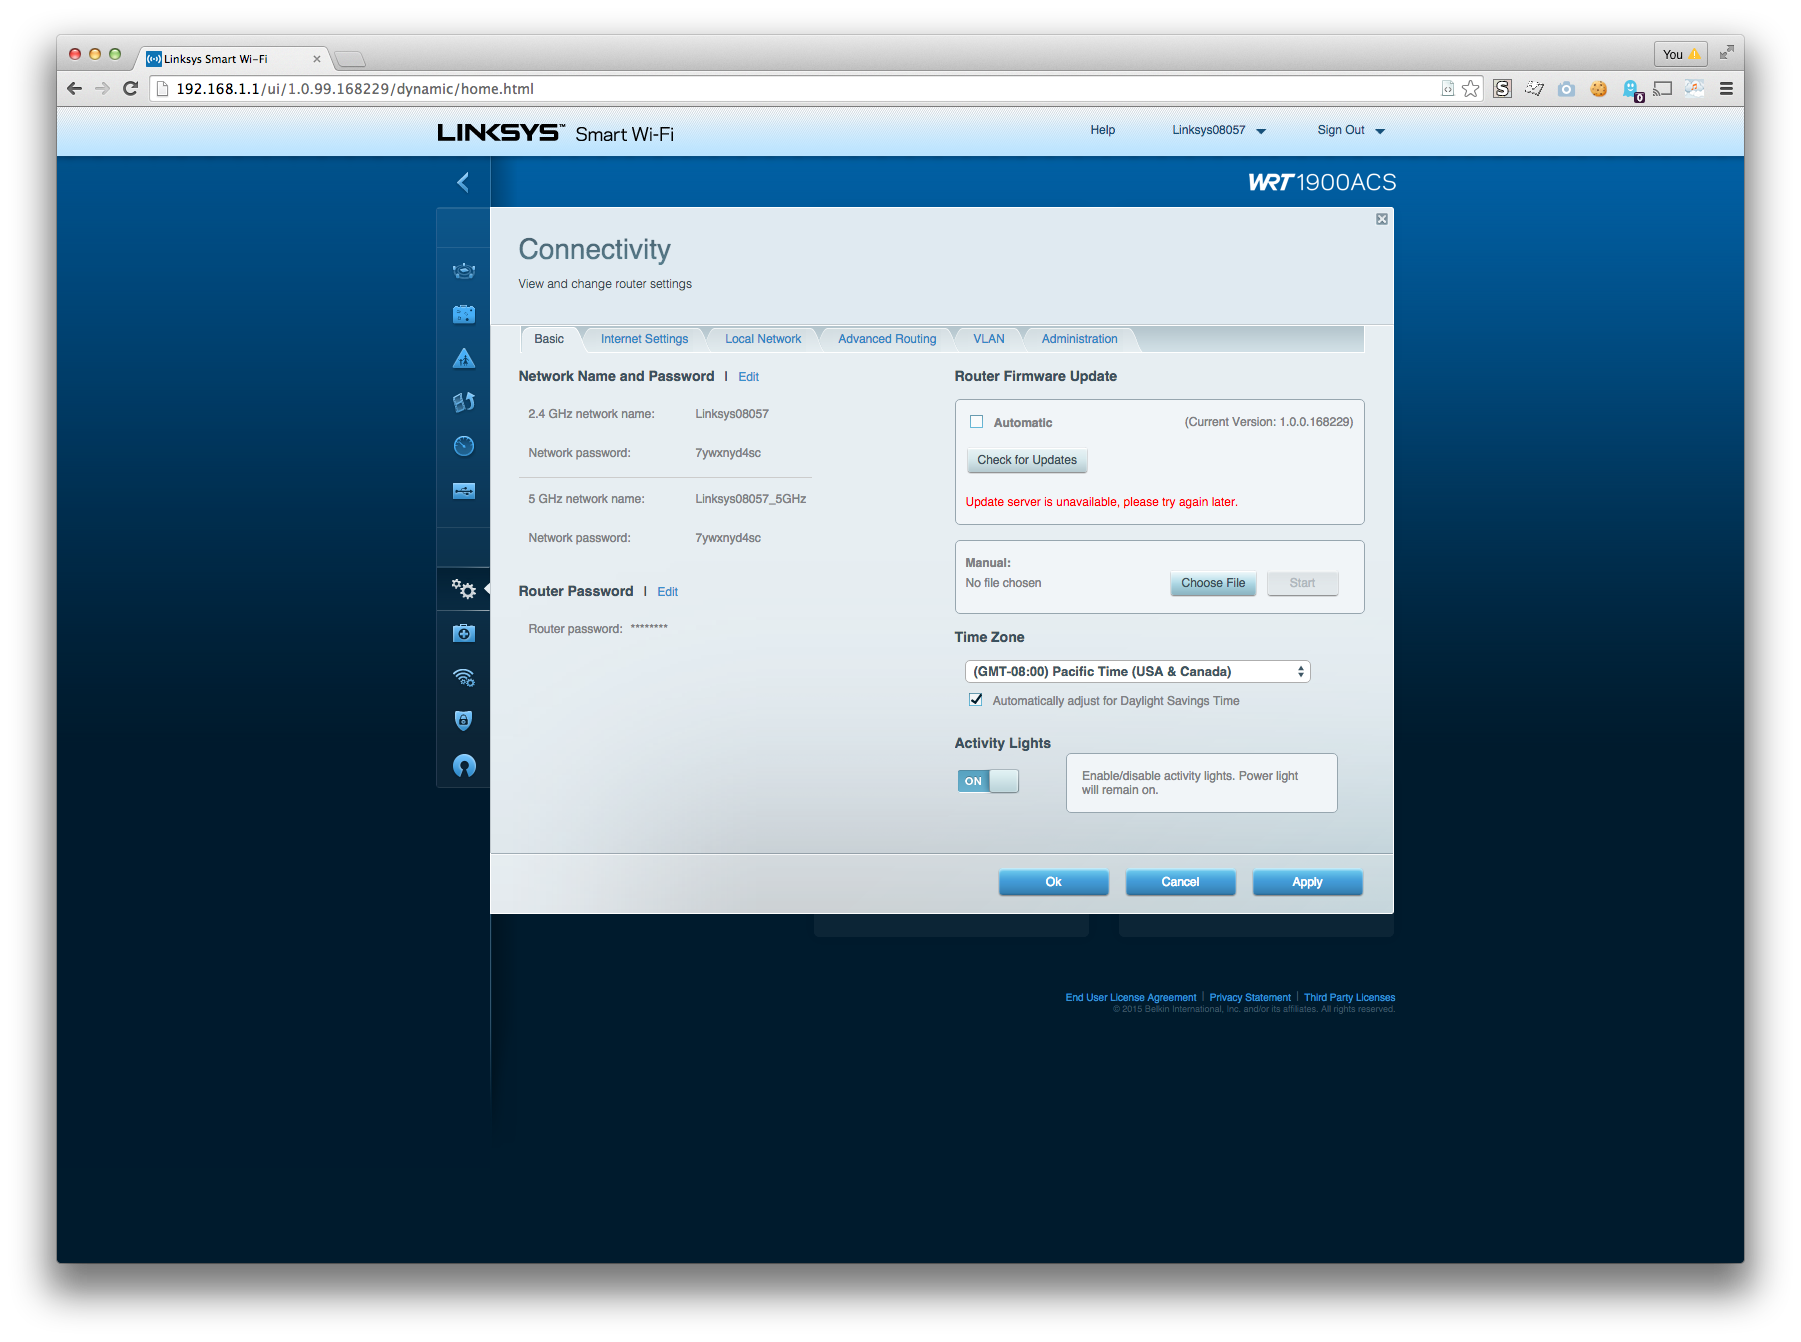Click the 2.4 GHz network name Linksys08057

pos(732,414)
